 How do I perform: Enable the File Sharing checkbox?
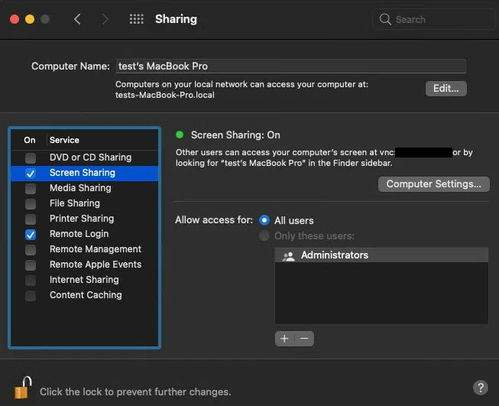pyautogui.click(x=30, y=204)
